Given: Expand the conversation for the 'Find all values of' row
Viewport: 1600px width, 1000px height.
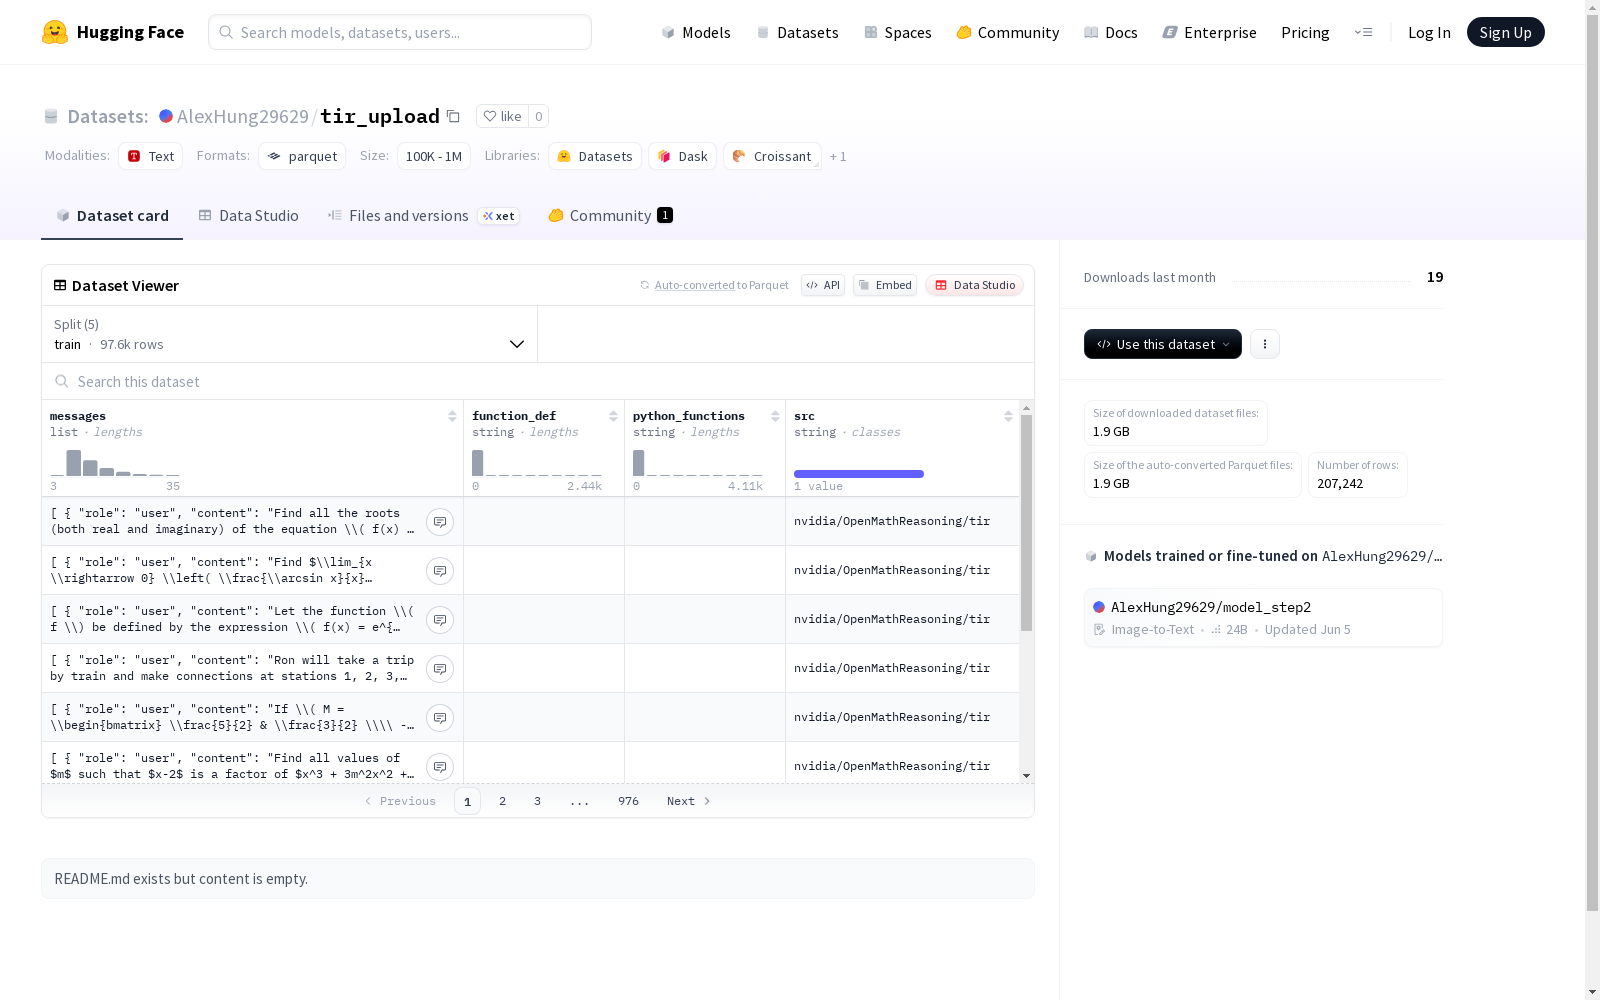Looking at the screenshot, I should pos(440,767).
